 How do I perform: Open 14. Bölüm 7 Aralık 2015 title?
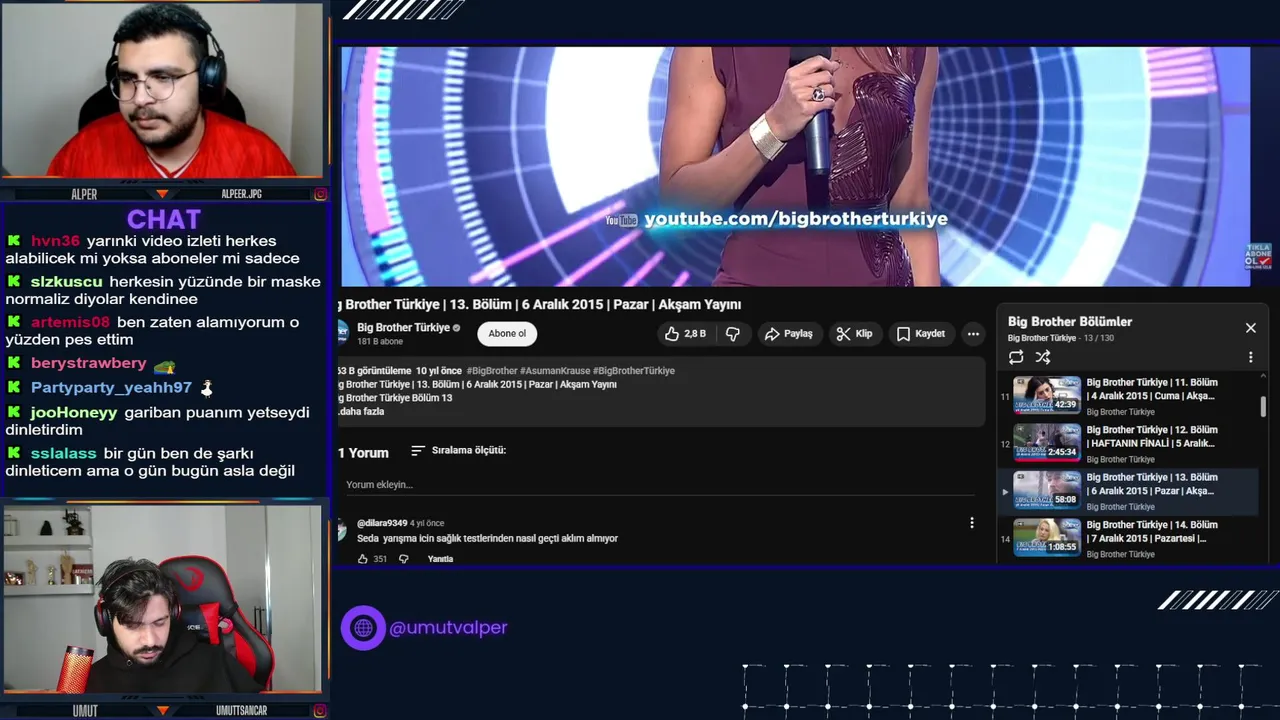[x=1152, y=532]
